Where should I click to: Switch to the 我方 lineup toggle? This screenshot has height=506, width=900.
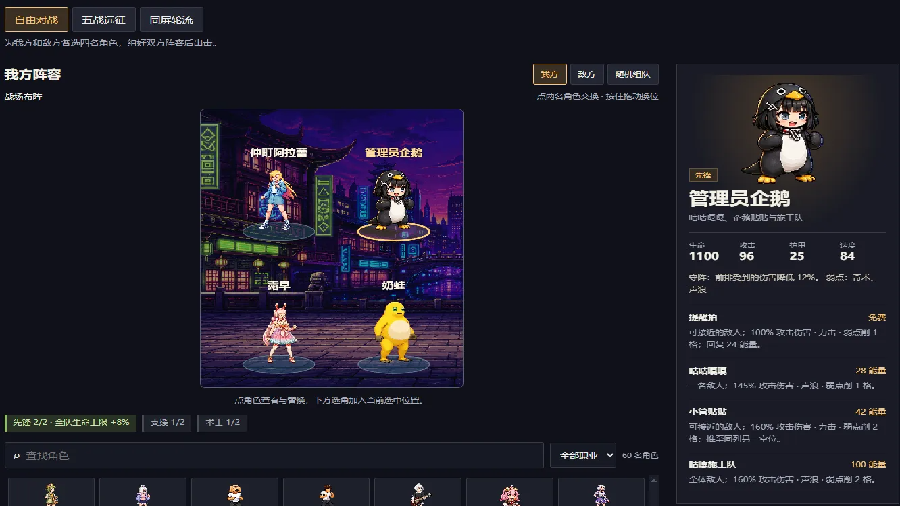549,75
